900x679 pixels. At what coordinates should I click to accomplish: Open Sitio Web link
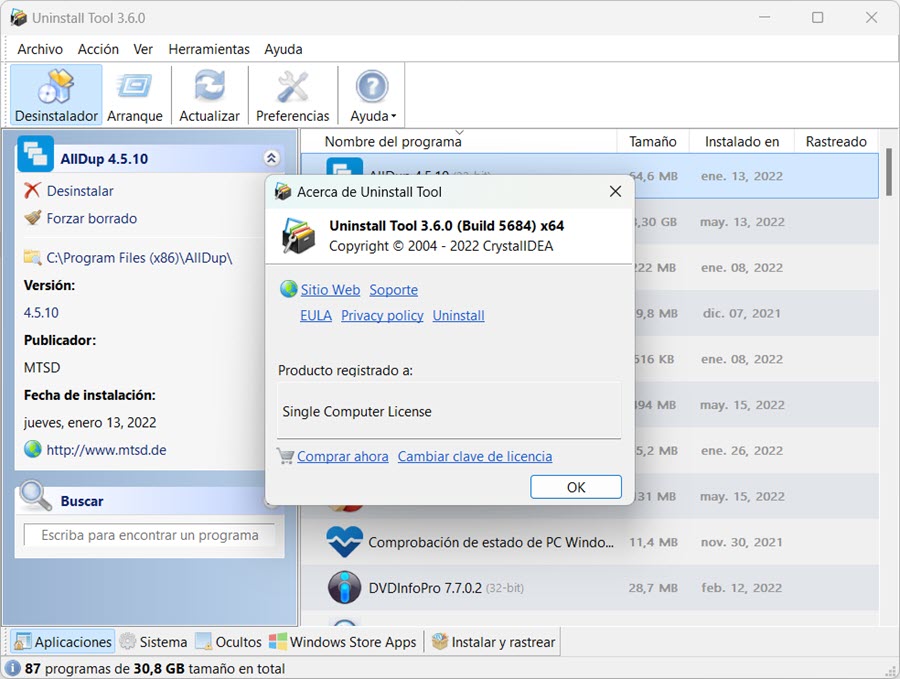(330, 290)
